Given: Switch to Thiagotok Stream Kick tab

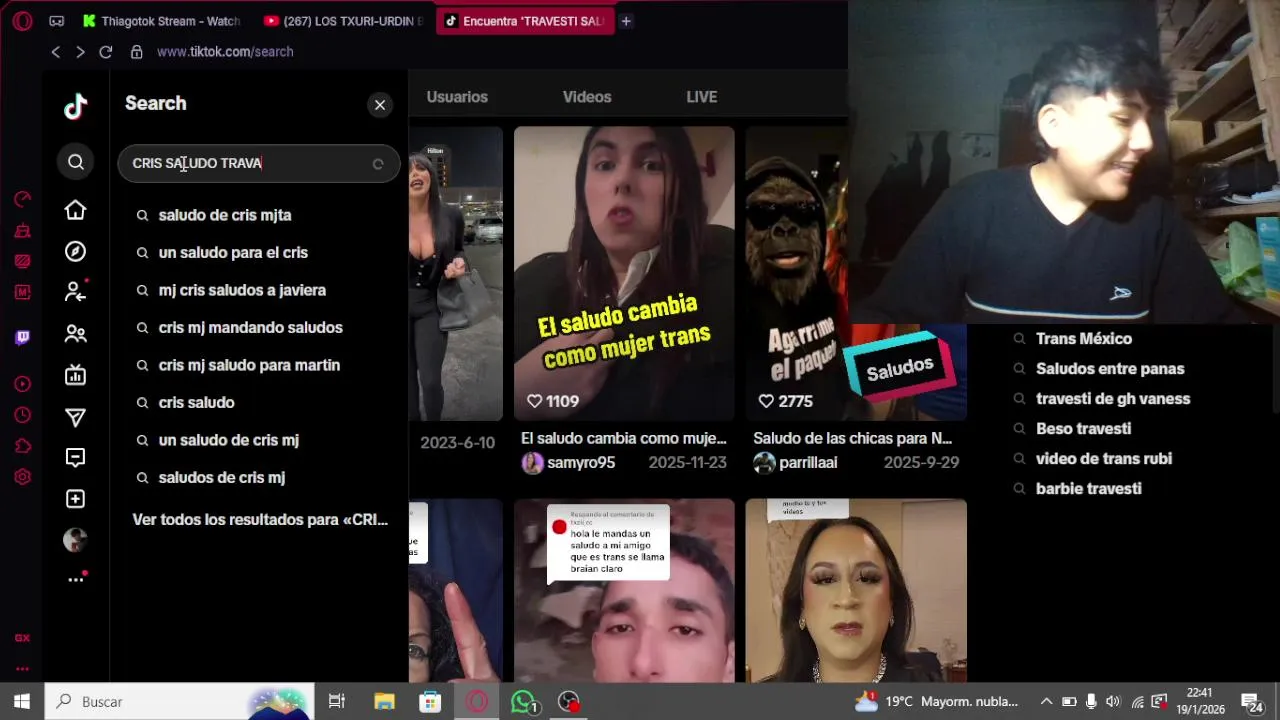Looking at the screenshot, I should [x=162, y=21].
